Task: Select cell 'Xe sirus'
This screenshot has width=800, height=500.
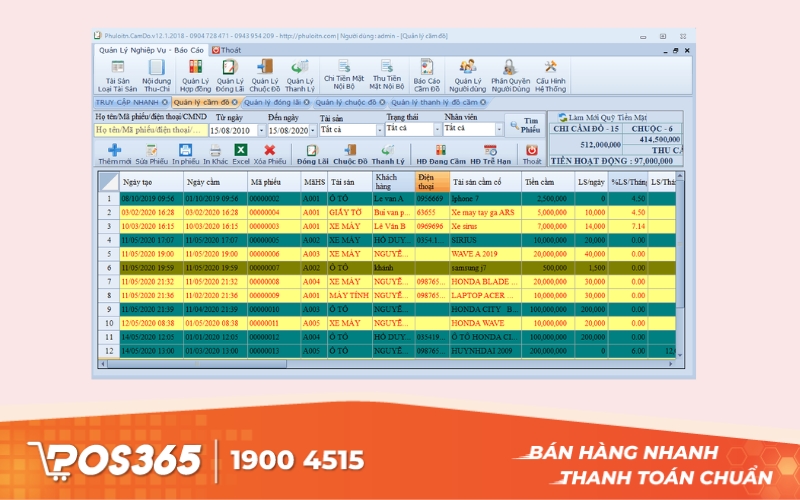Action: click(x=485, y=226)
